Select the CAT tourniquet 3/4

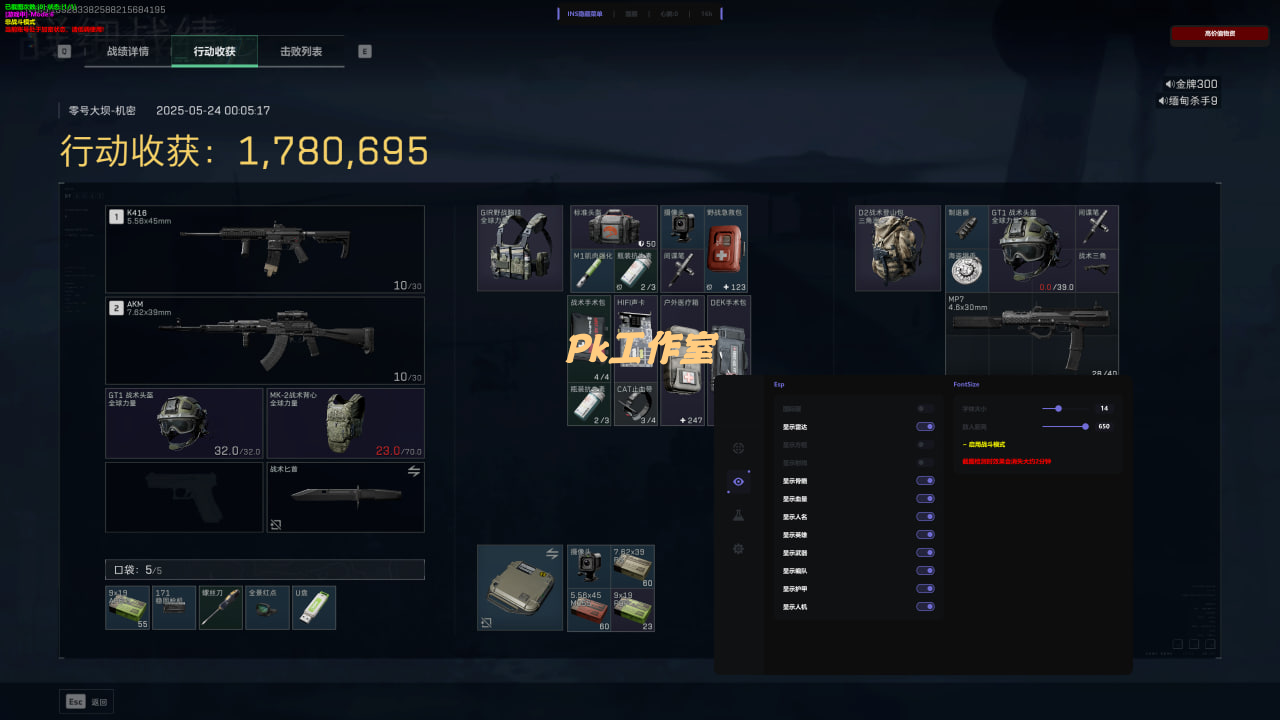[x=636, y=405]
